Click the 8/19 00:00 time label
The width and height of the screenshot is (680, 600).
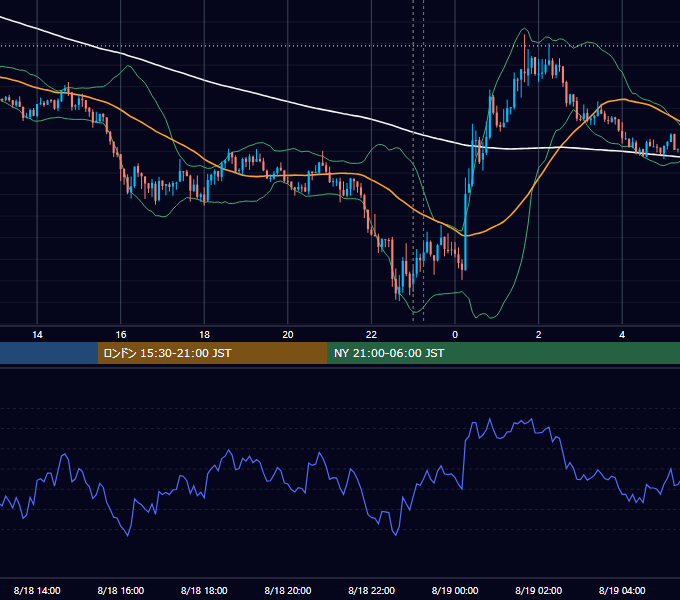click(x=455, y=590)
